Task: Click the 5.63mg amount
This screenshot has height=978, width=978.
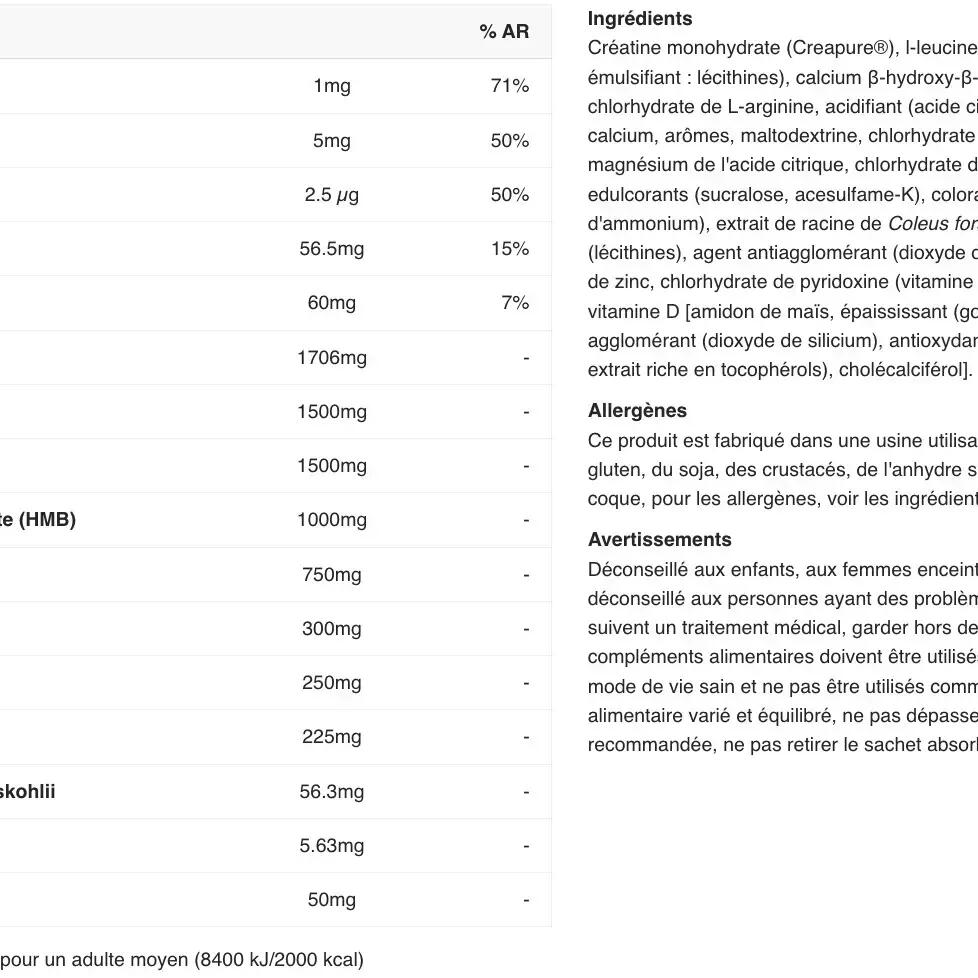Action: point(332,846)
